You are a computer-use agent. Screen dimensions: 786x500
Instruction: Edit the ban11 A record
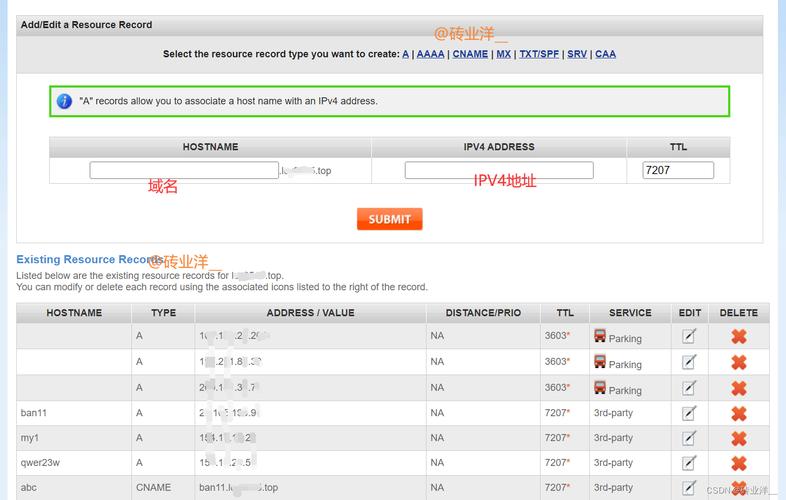(689, 413)
